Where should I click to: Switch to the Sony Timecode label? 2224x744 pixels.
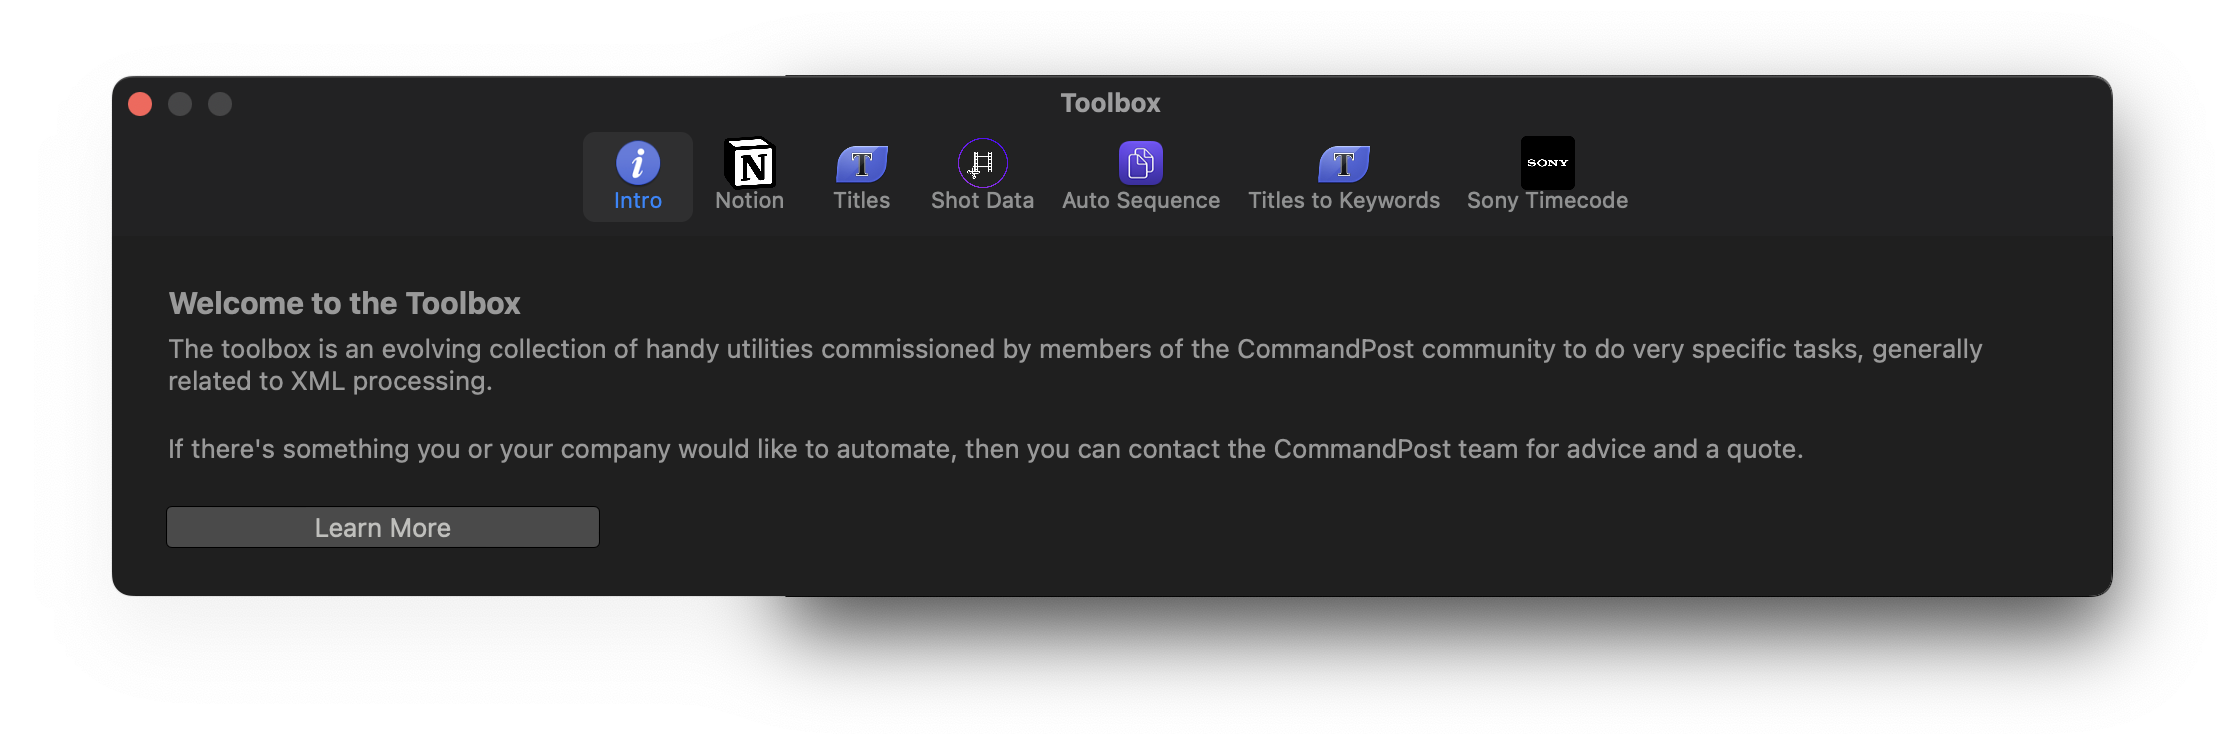tap(1548, 201)
